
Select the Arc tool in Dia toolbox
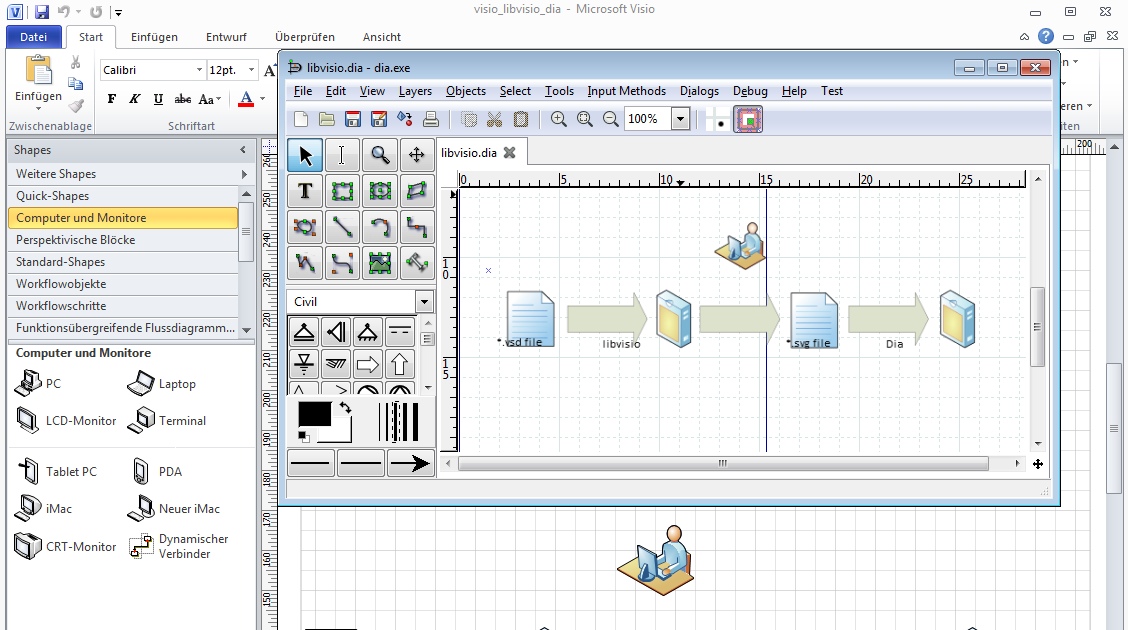tap(380, 227)
